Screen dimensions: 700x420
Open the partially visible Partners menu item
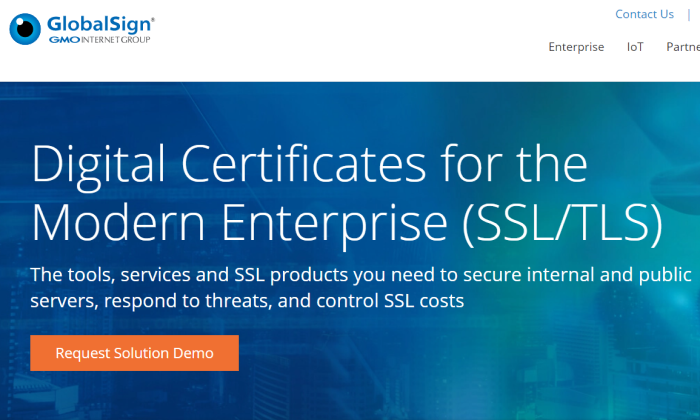point(683,47)
